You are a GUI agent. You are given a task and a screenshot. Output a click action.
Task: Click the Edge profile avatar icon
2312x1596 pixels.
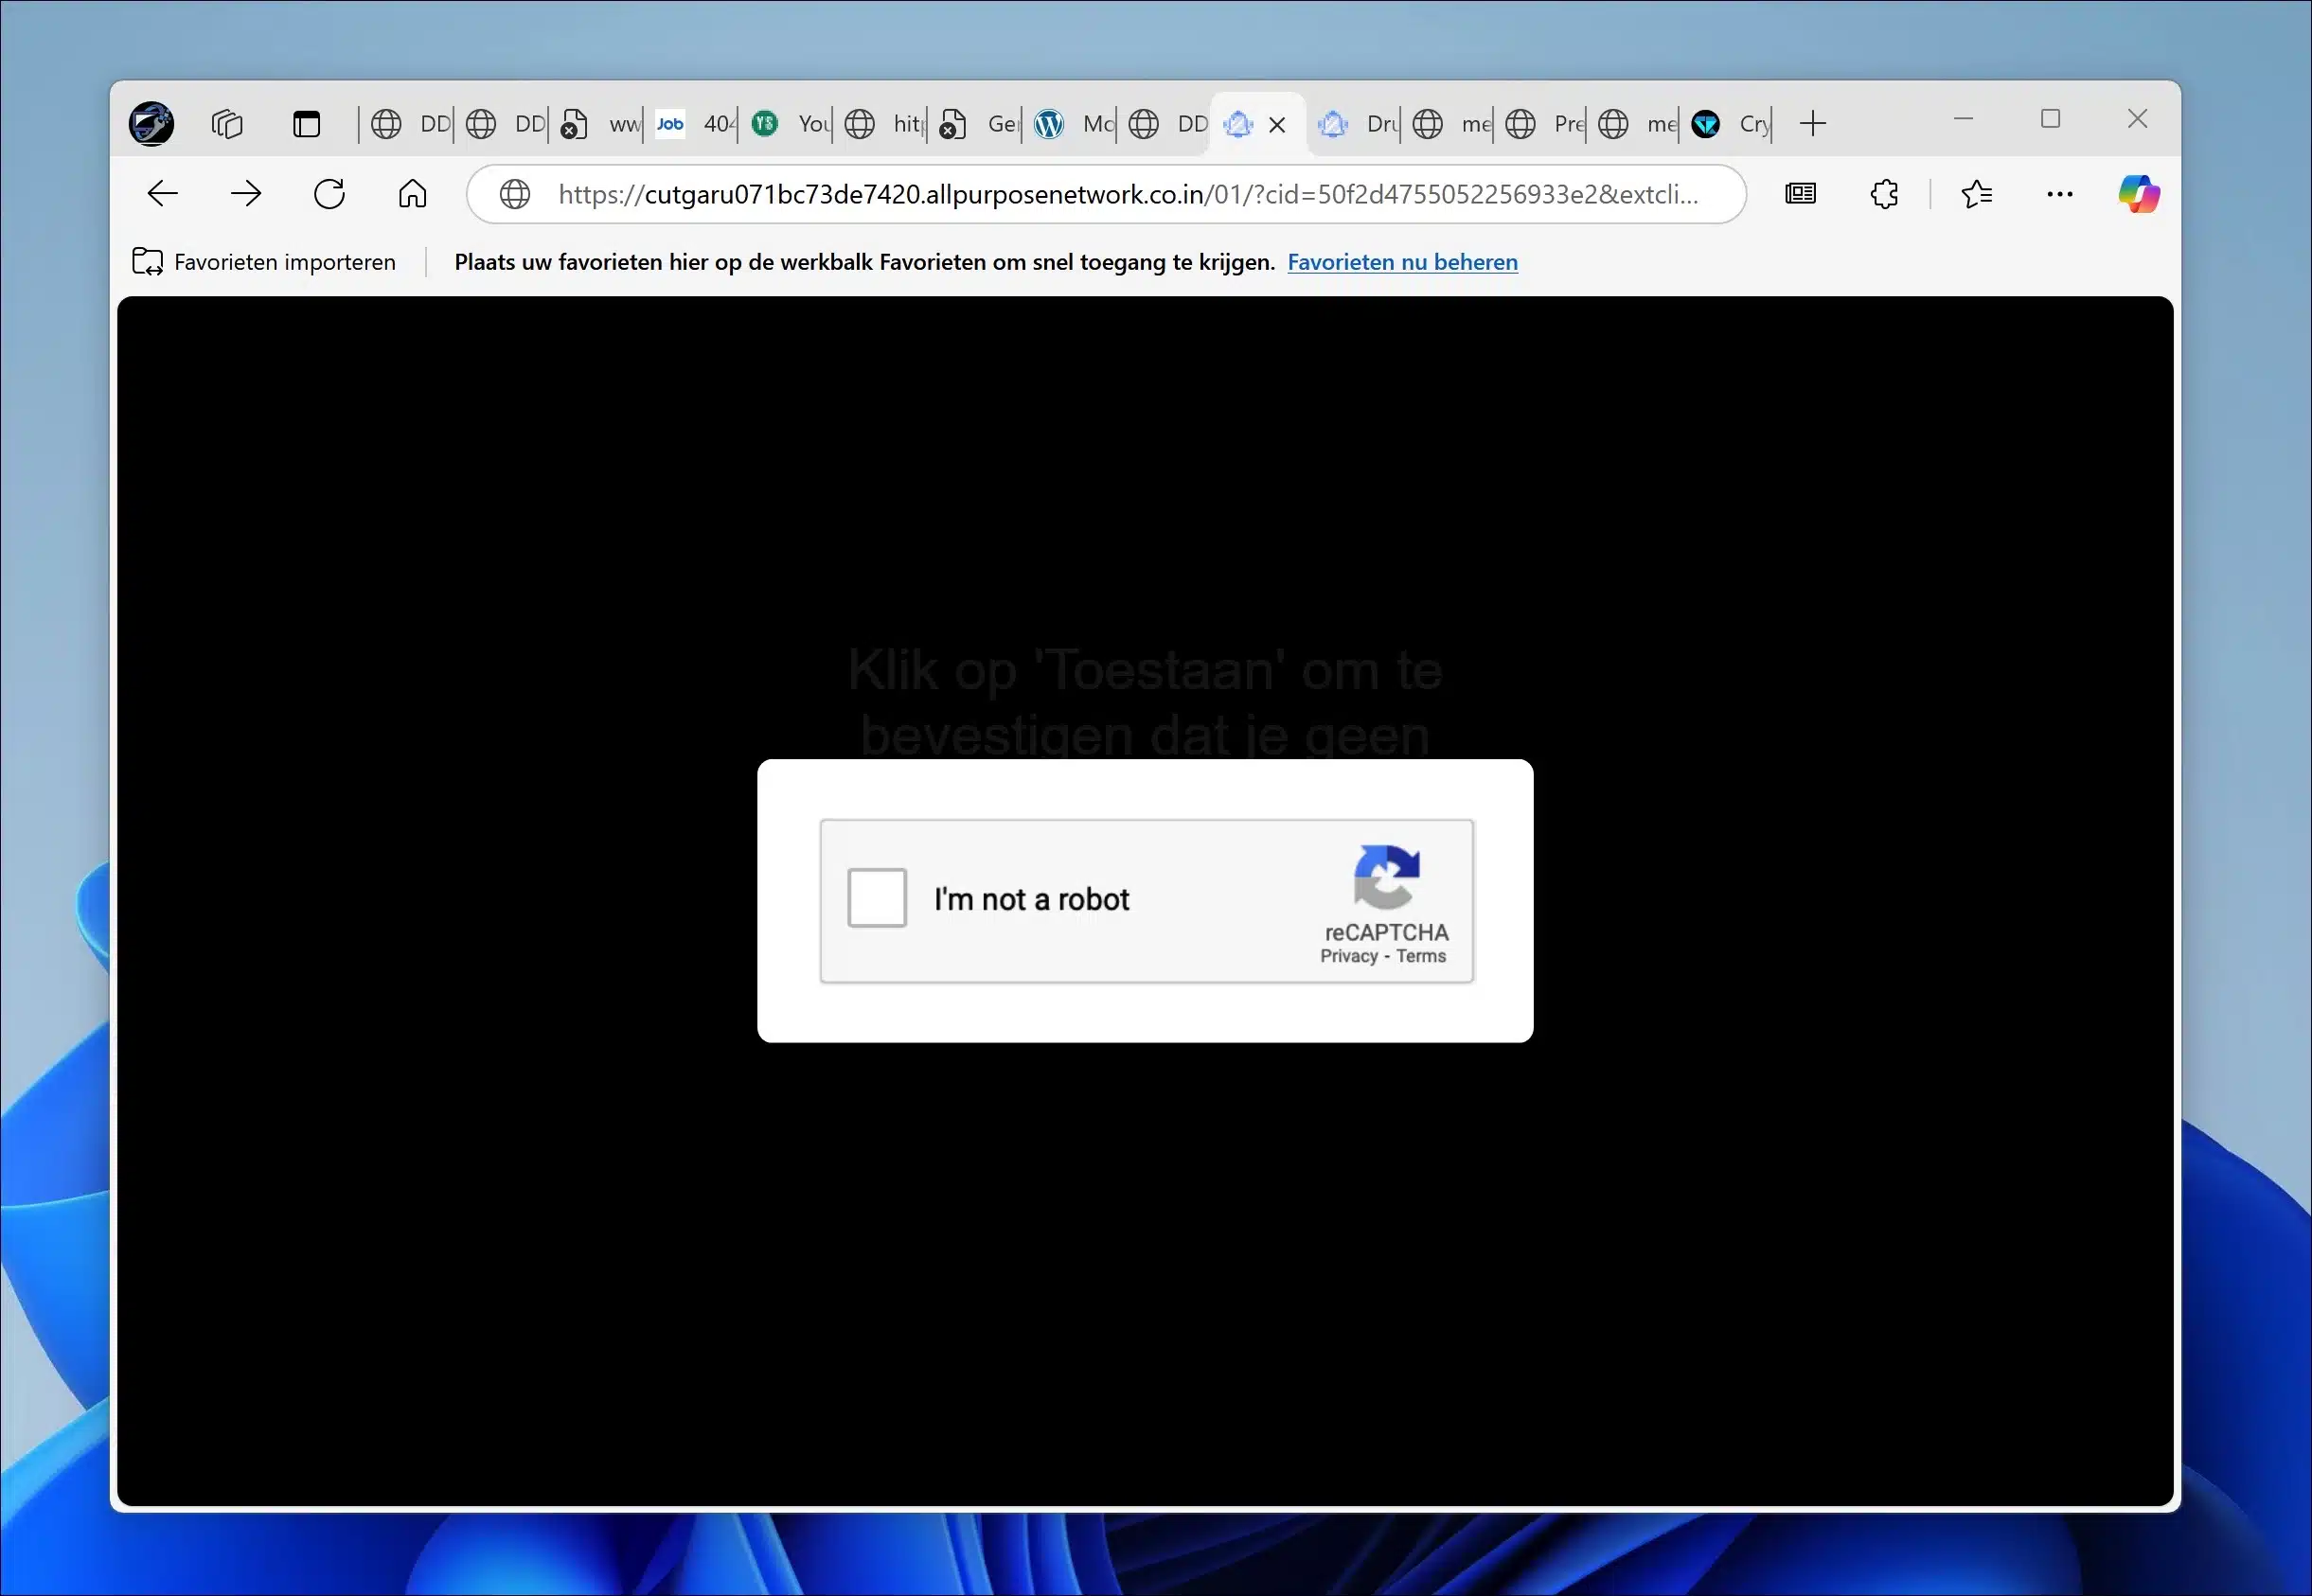(151, 124)
